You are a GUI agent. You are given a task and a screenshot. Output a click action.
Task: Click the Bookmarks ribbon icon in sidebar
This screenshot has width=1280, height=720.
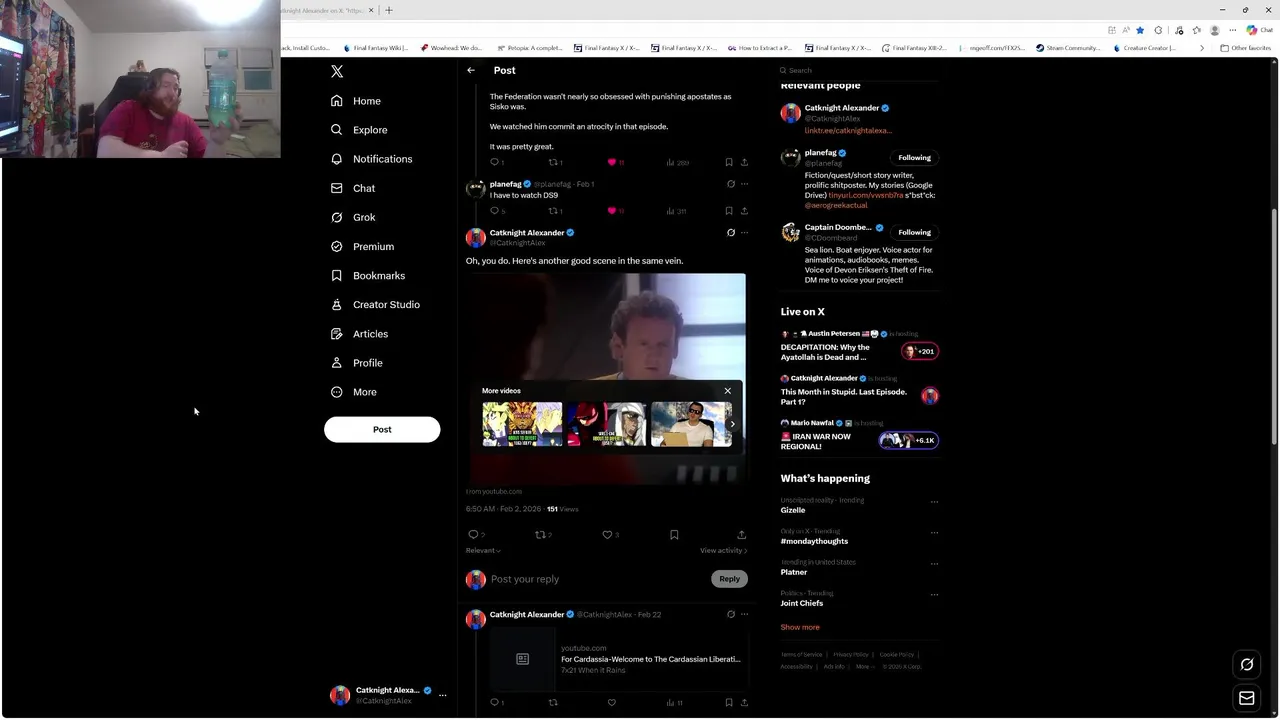pos(337,275)
